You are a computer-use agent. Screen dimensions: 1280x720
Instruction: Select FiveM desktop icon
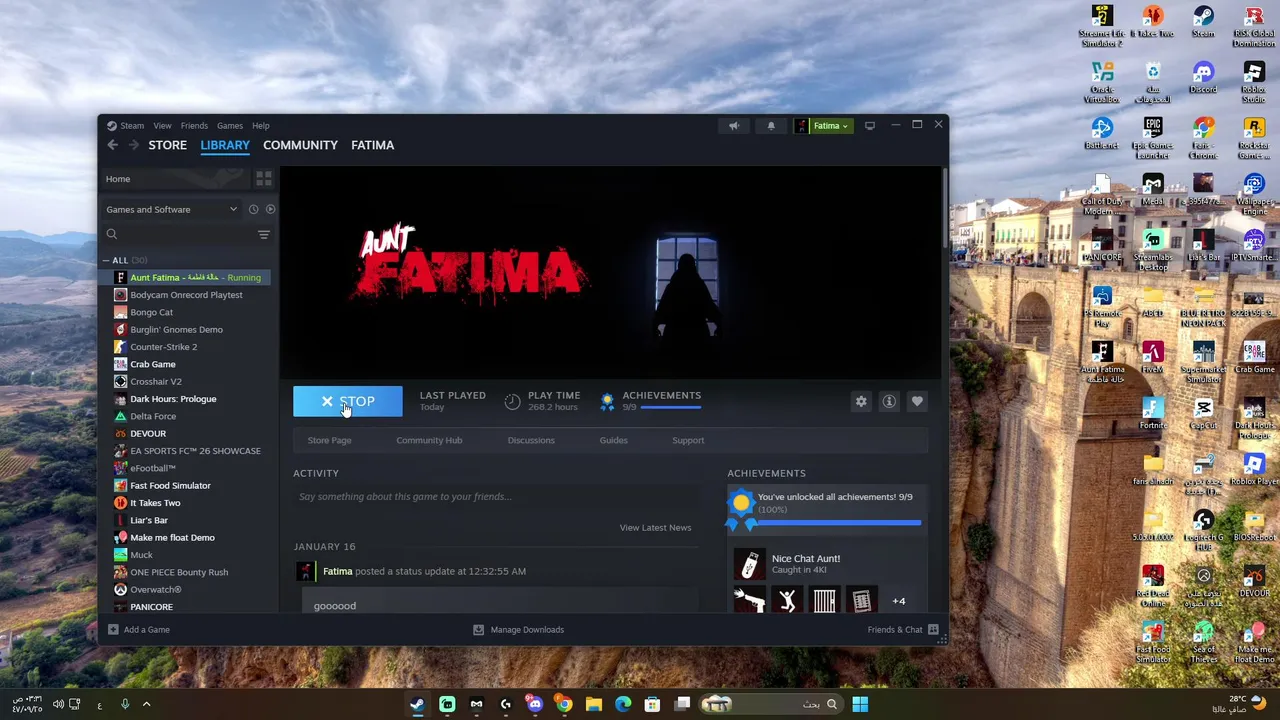coord(1153,357)
